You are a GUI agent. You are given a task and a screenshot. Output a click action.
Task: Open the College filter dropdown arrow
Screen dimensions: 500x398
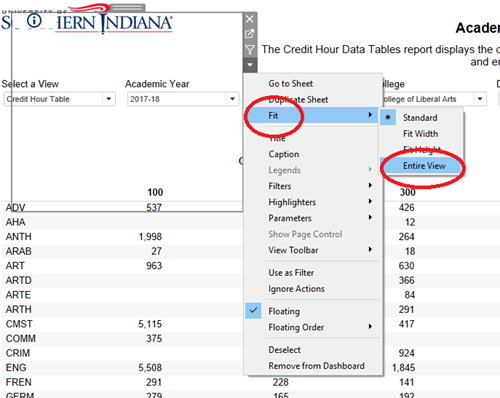(x=480, y=99)
